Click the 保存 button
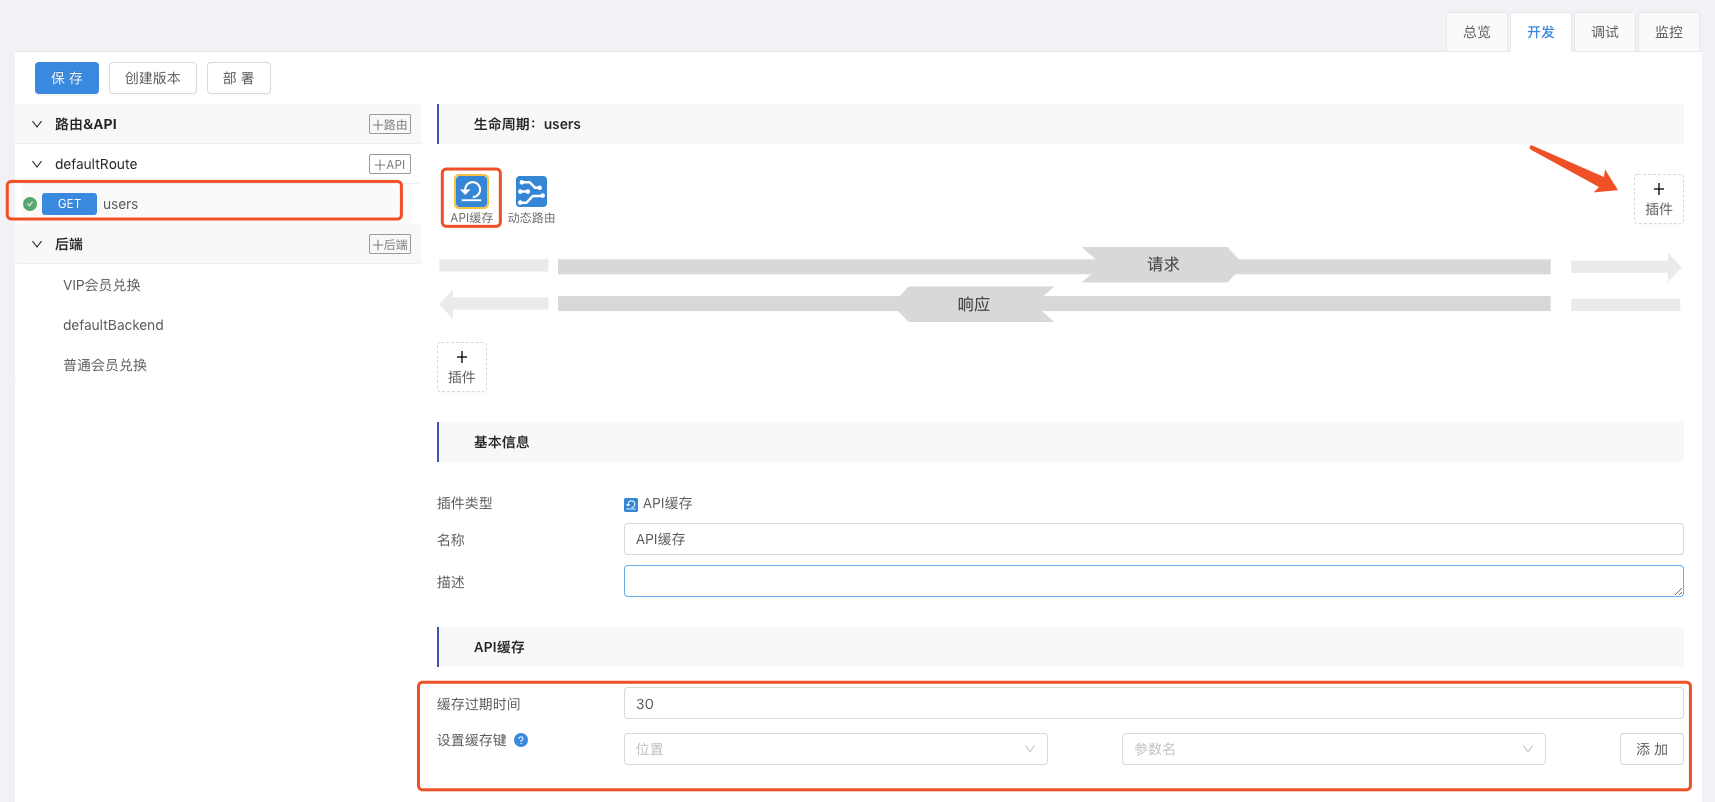The image size is (1715, 802). coord(67,78)
